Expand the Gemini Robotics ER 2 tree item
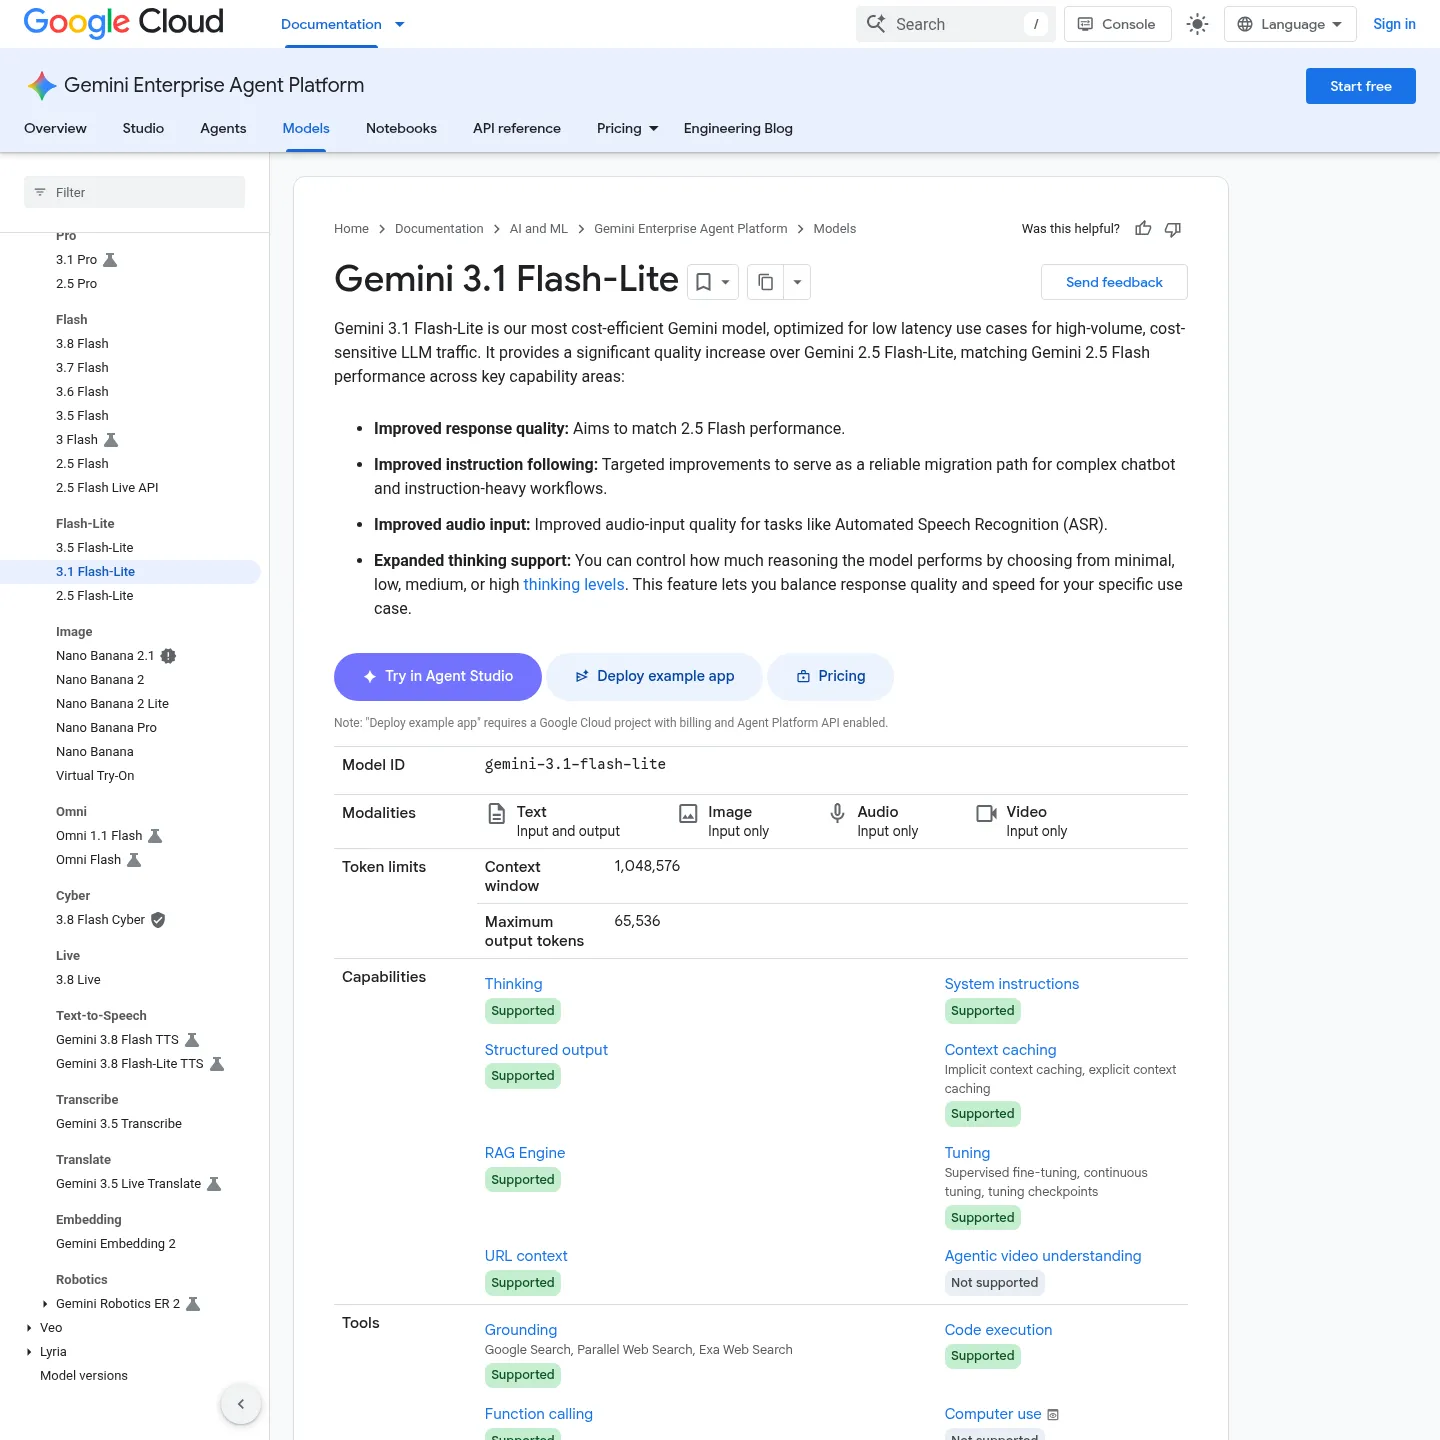This screenshot has width=1440, height=1440. coord(45,1304)
